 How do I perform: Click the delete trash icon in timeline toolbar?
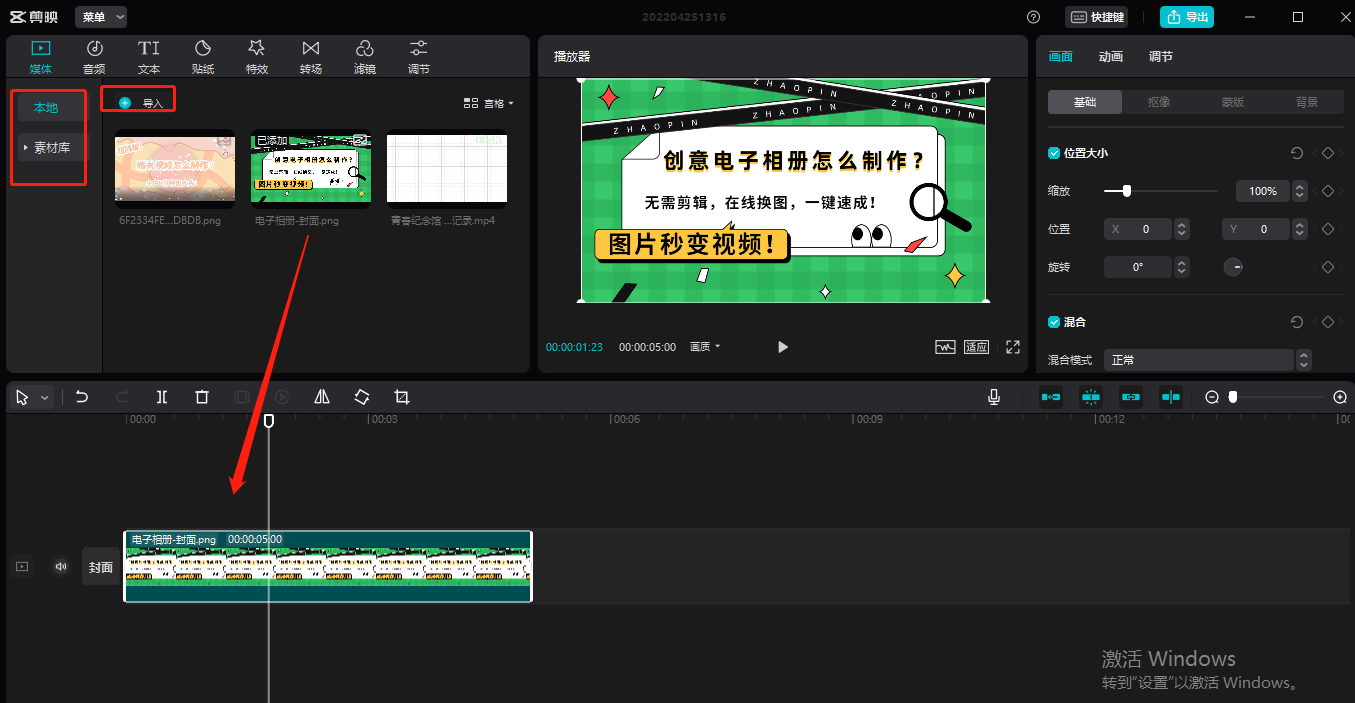click(x=202, y=397)
